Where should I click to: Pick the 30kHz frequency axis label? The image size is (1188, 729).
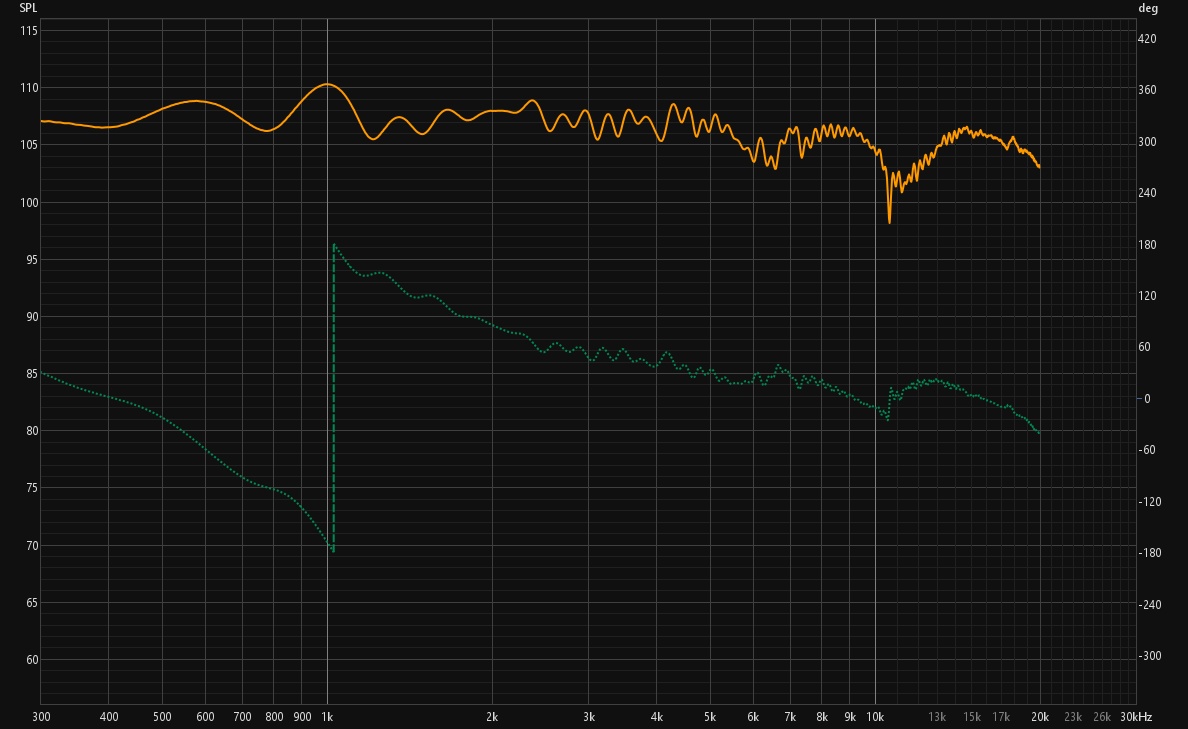click(1136, 717)
